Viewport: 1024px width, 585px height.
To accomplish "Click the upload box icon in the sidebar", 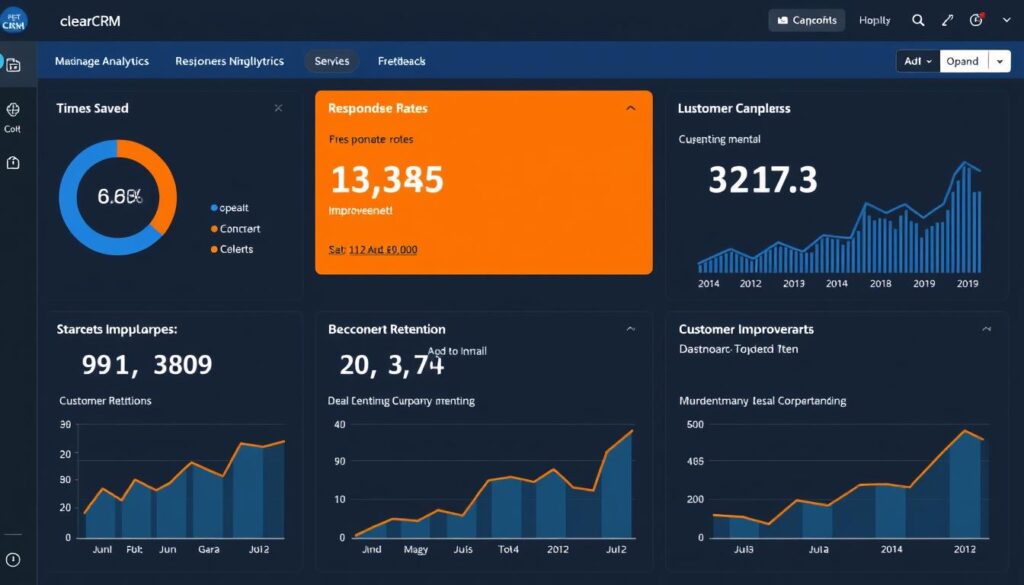I will 13,162.
